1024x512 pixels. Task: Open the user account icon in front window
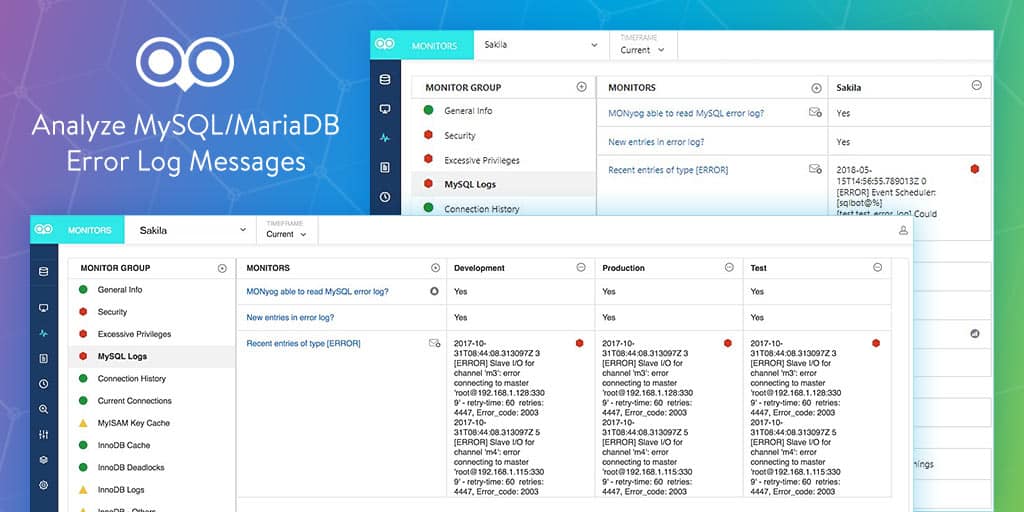point(903,230)
